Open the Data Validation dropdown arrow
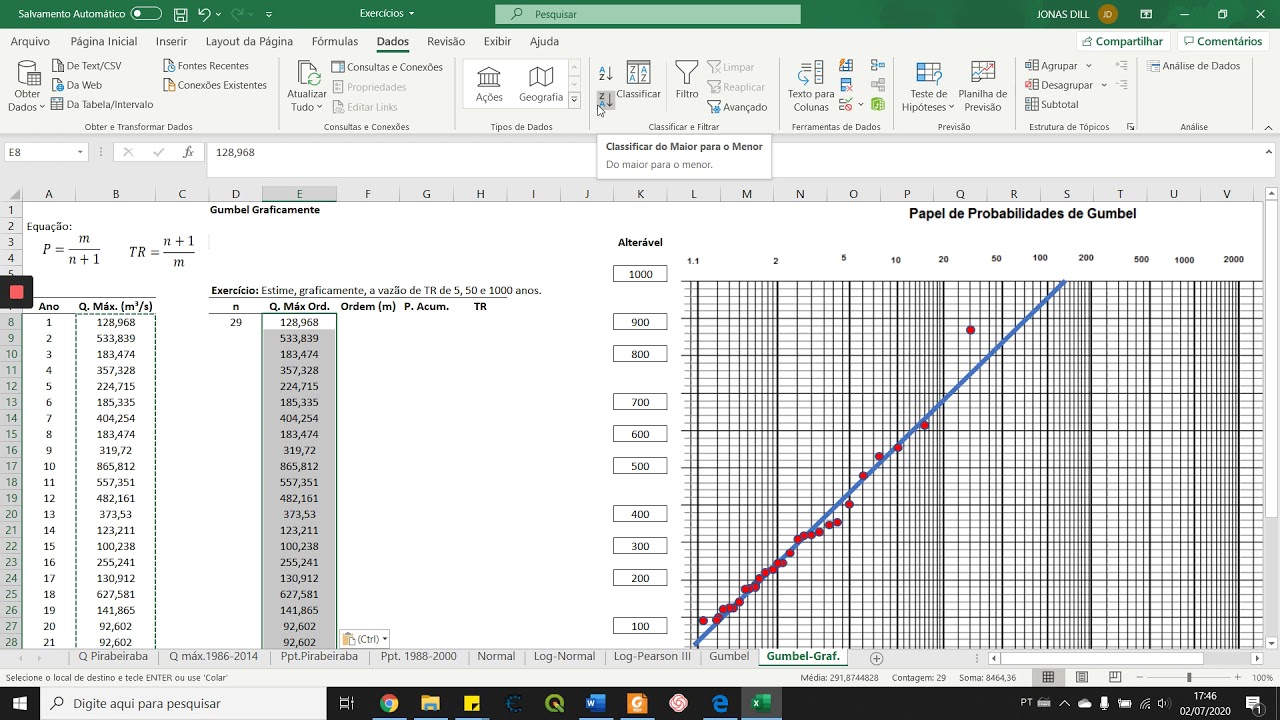This screenshot has width=1280, height=720. [x=861, y=104]
